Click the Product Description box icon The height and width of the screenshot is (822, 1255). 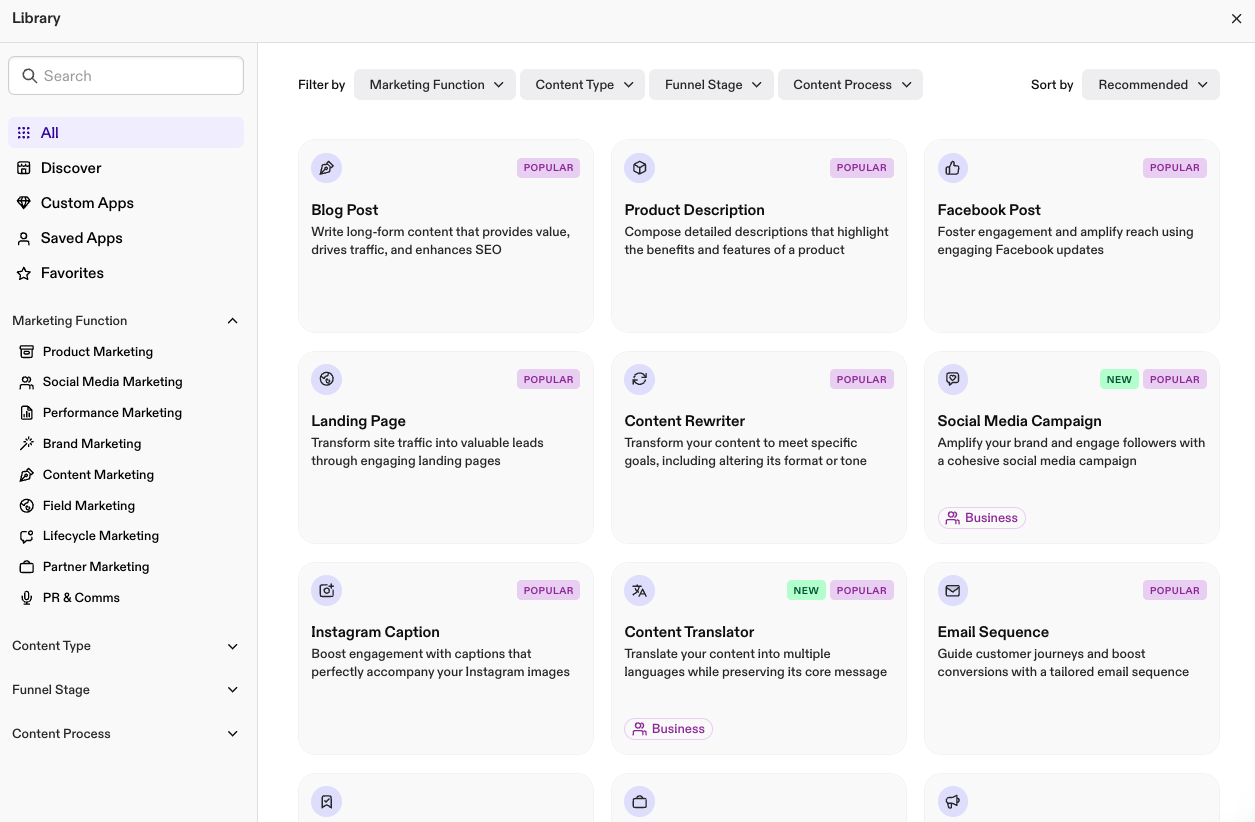(x=640, y=168)
